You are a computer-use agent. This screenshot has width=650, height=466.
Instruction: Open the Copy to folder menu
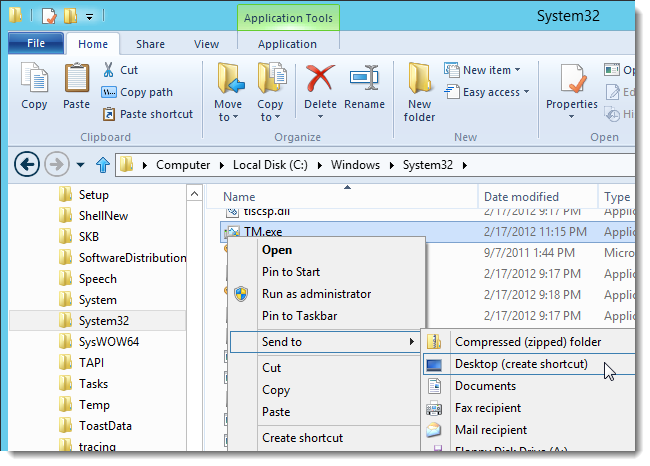270,92
